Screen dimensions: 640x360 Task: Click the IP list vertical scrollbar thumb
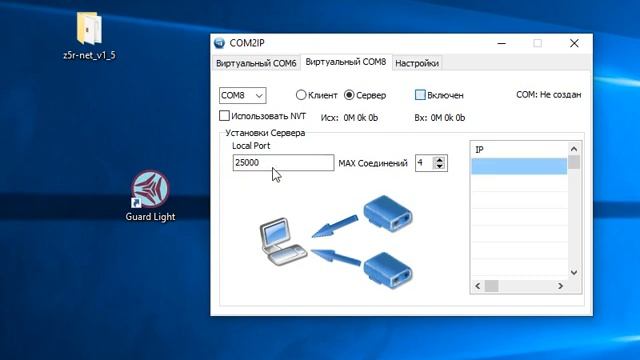574,162
